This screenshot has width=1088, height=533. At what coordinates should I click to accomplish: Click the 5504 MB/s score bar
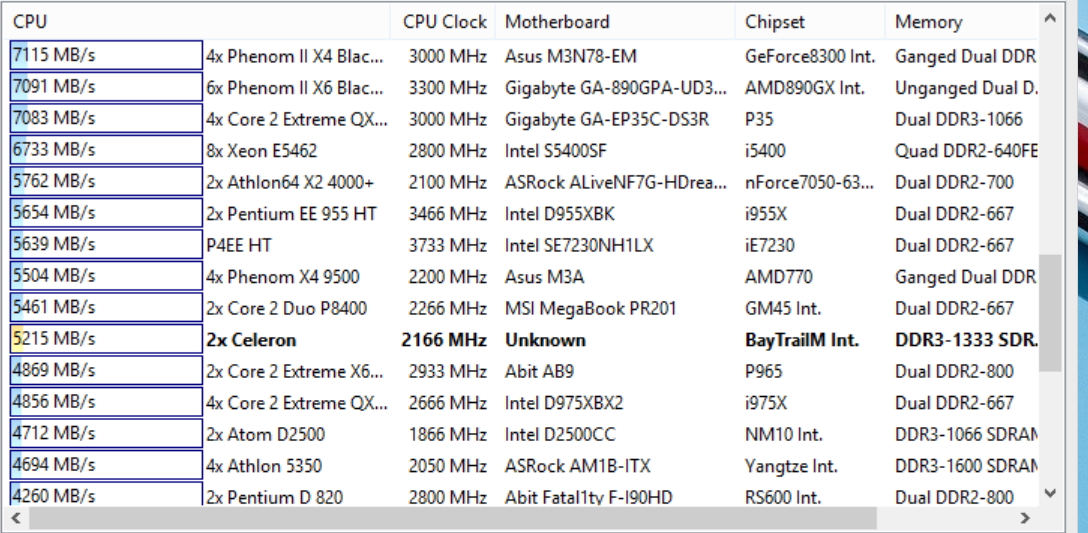(x=106, y=276)
